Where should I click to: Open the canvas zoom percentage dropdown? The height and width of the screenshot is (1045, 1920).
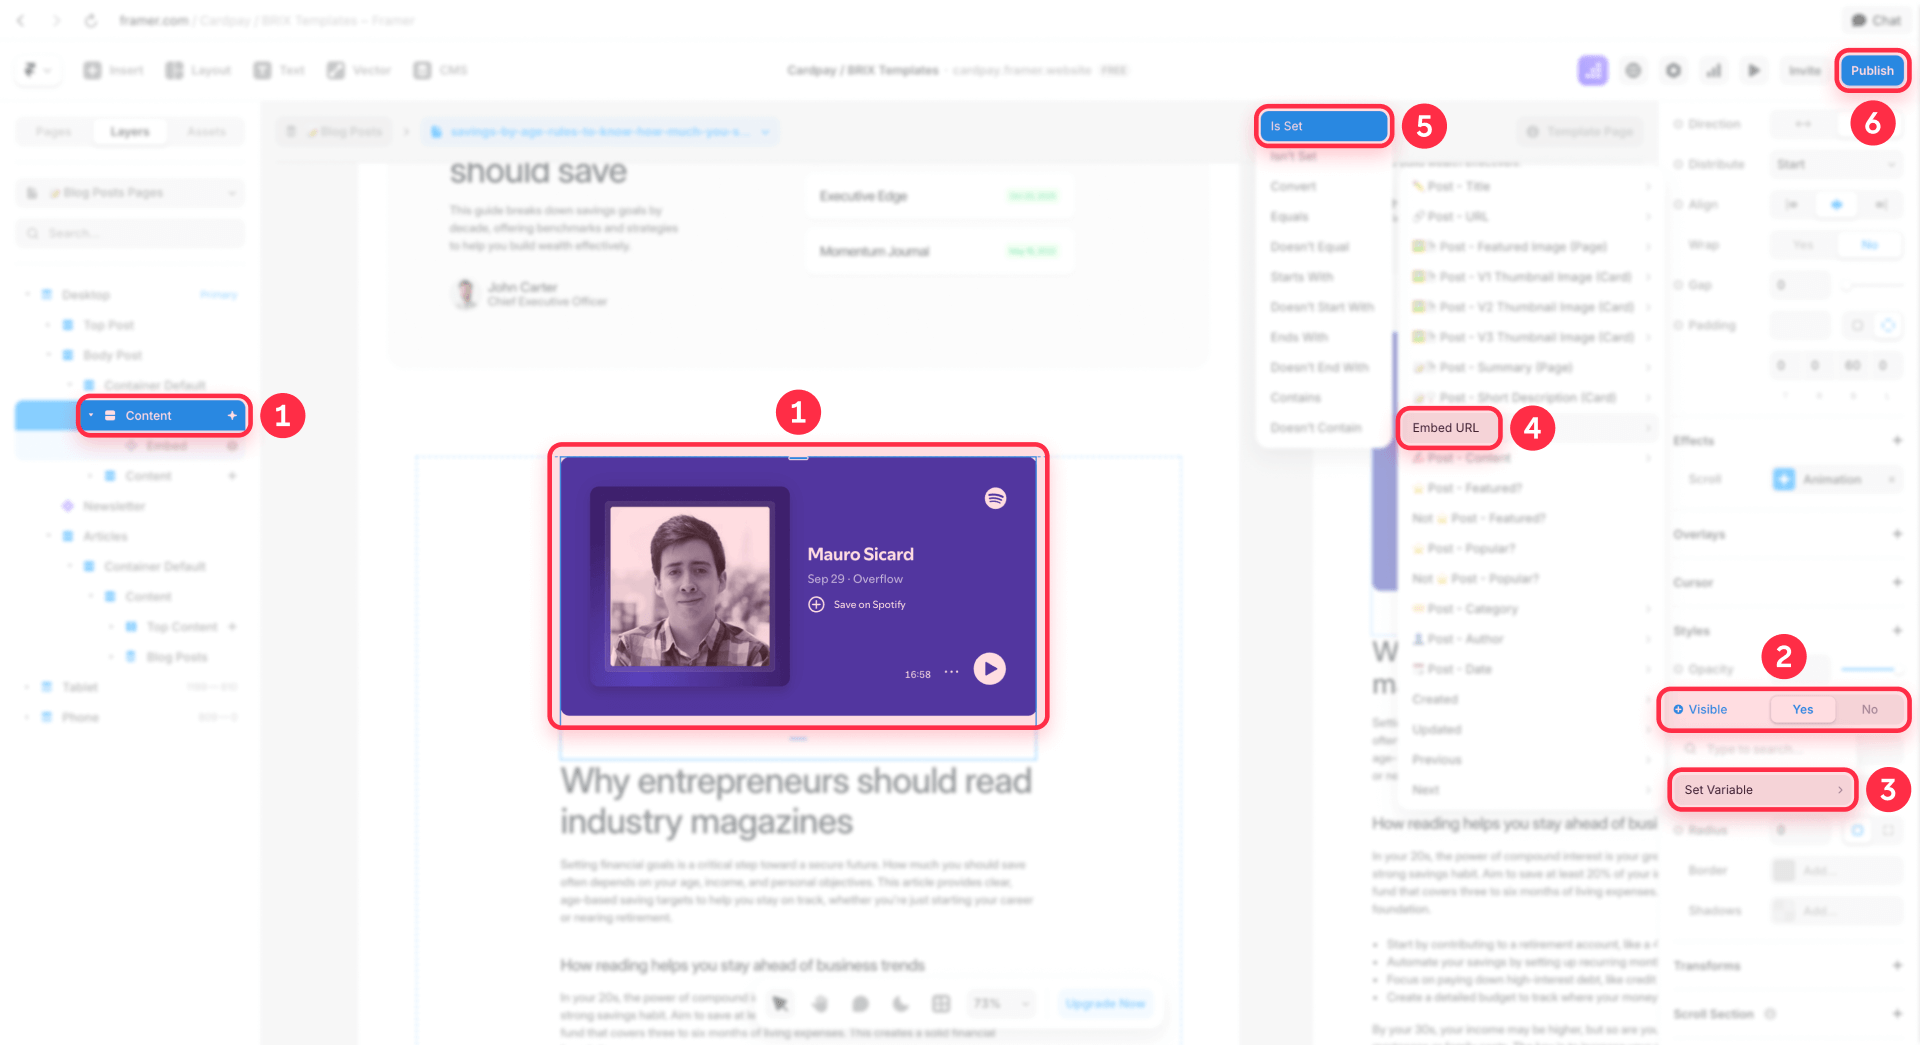point(1001,1003)
